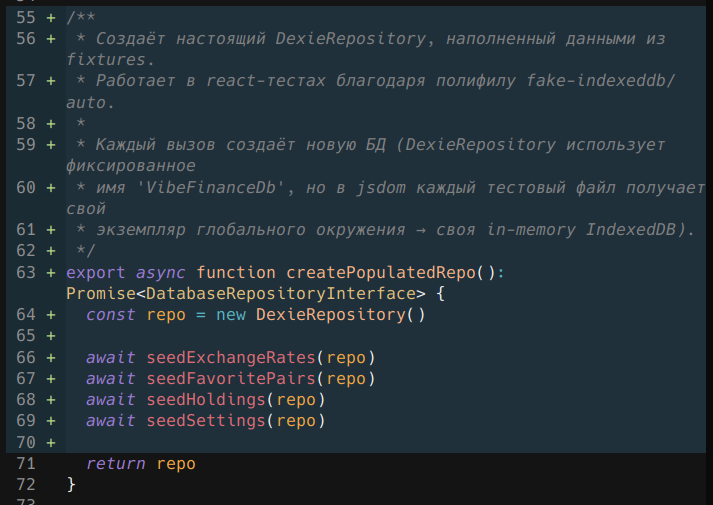This screenshot has height=505, width=713.
Task: Click the 'const' keyword on line 64
Action: [x=110, y=315]
